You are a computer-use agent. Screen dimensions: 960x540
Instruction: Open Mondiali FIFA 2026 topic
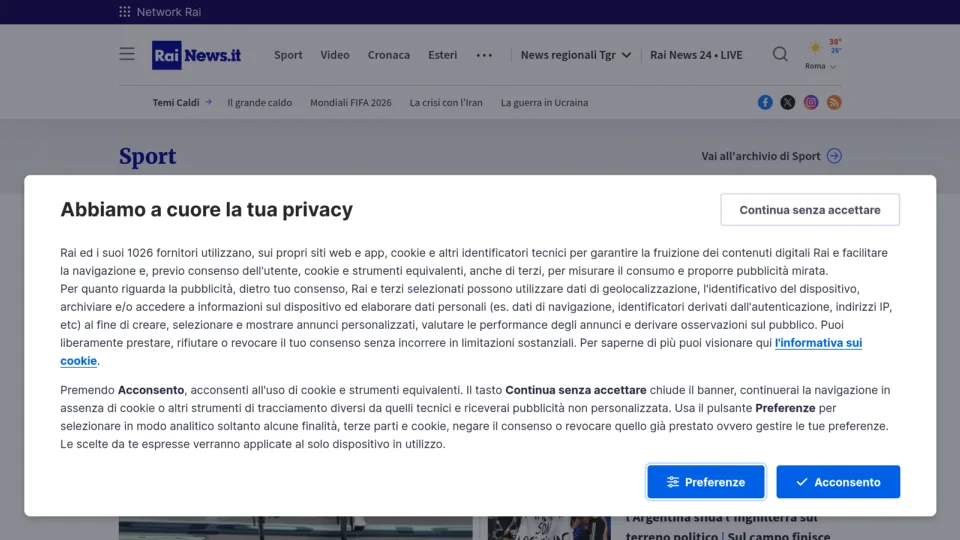(351, 102)
